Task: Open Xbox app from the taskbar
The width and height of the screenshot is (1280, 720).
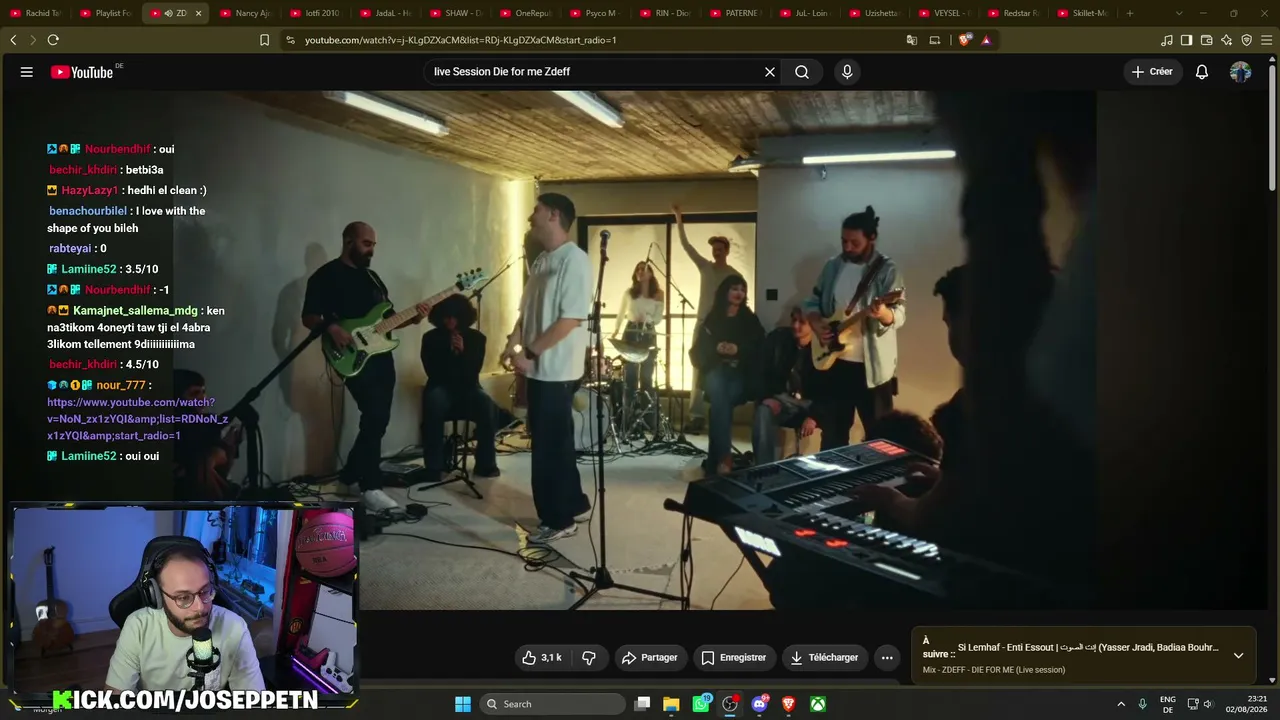Action: [x=818, y=704]
